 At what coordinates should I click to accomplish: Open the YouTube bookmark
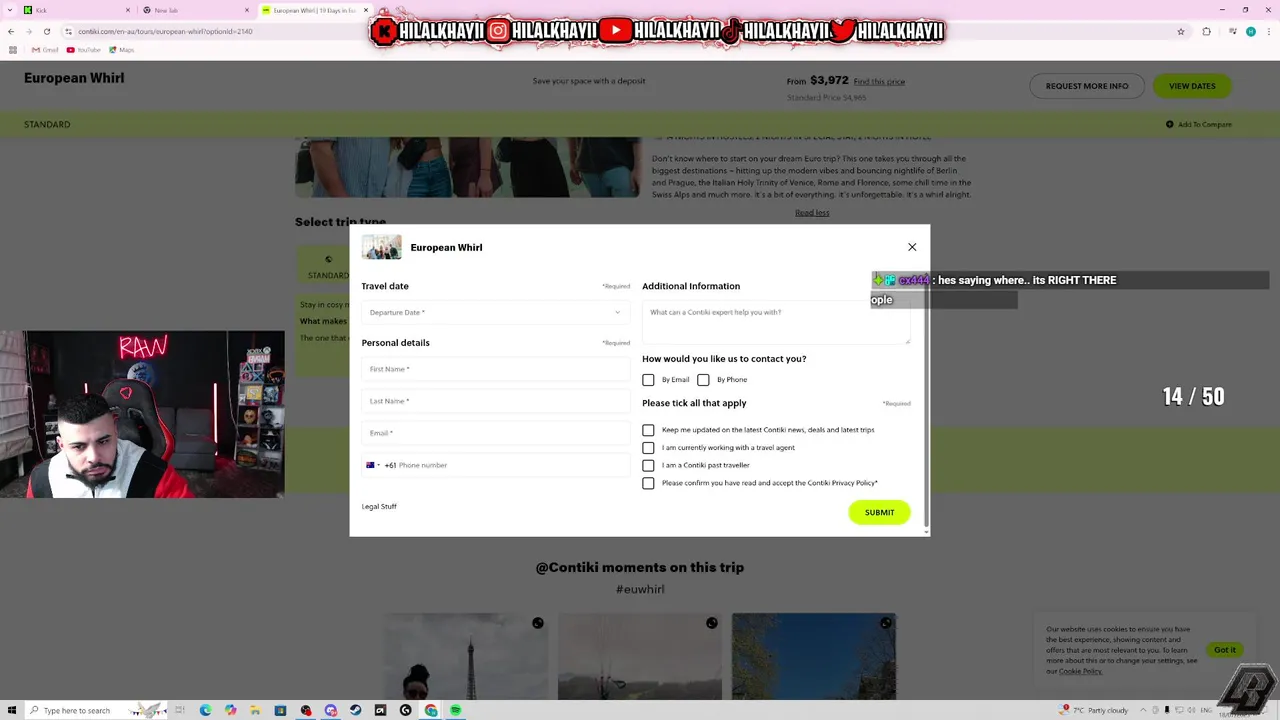[84, 50]
